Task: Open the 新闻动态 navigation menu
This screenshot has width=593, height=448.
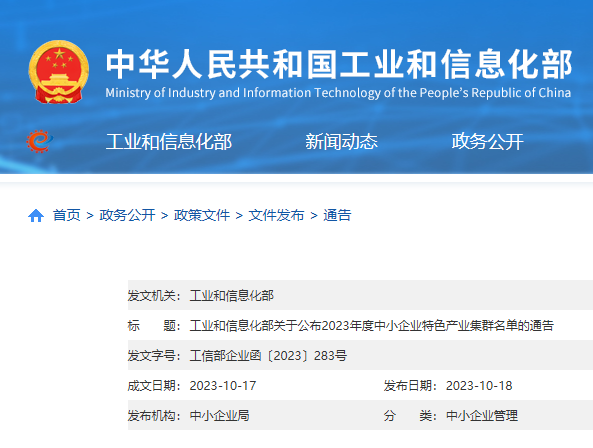Action: (342, 142)
